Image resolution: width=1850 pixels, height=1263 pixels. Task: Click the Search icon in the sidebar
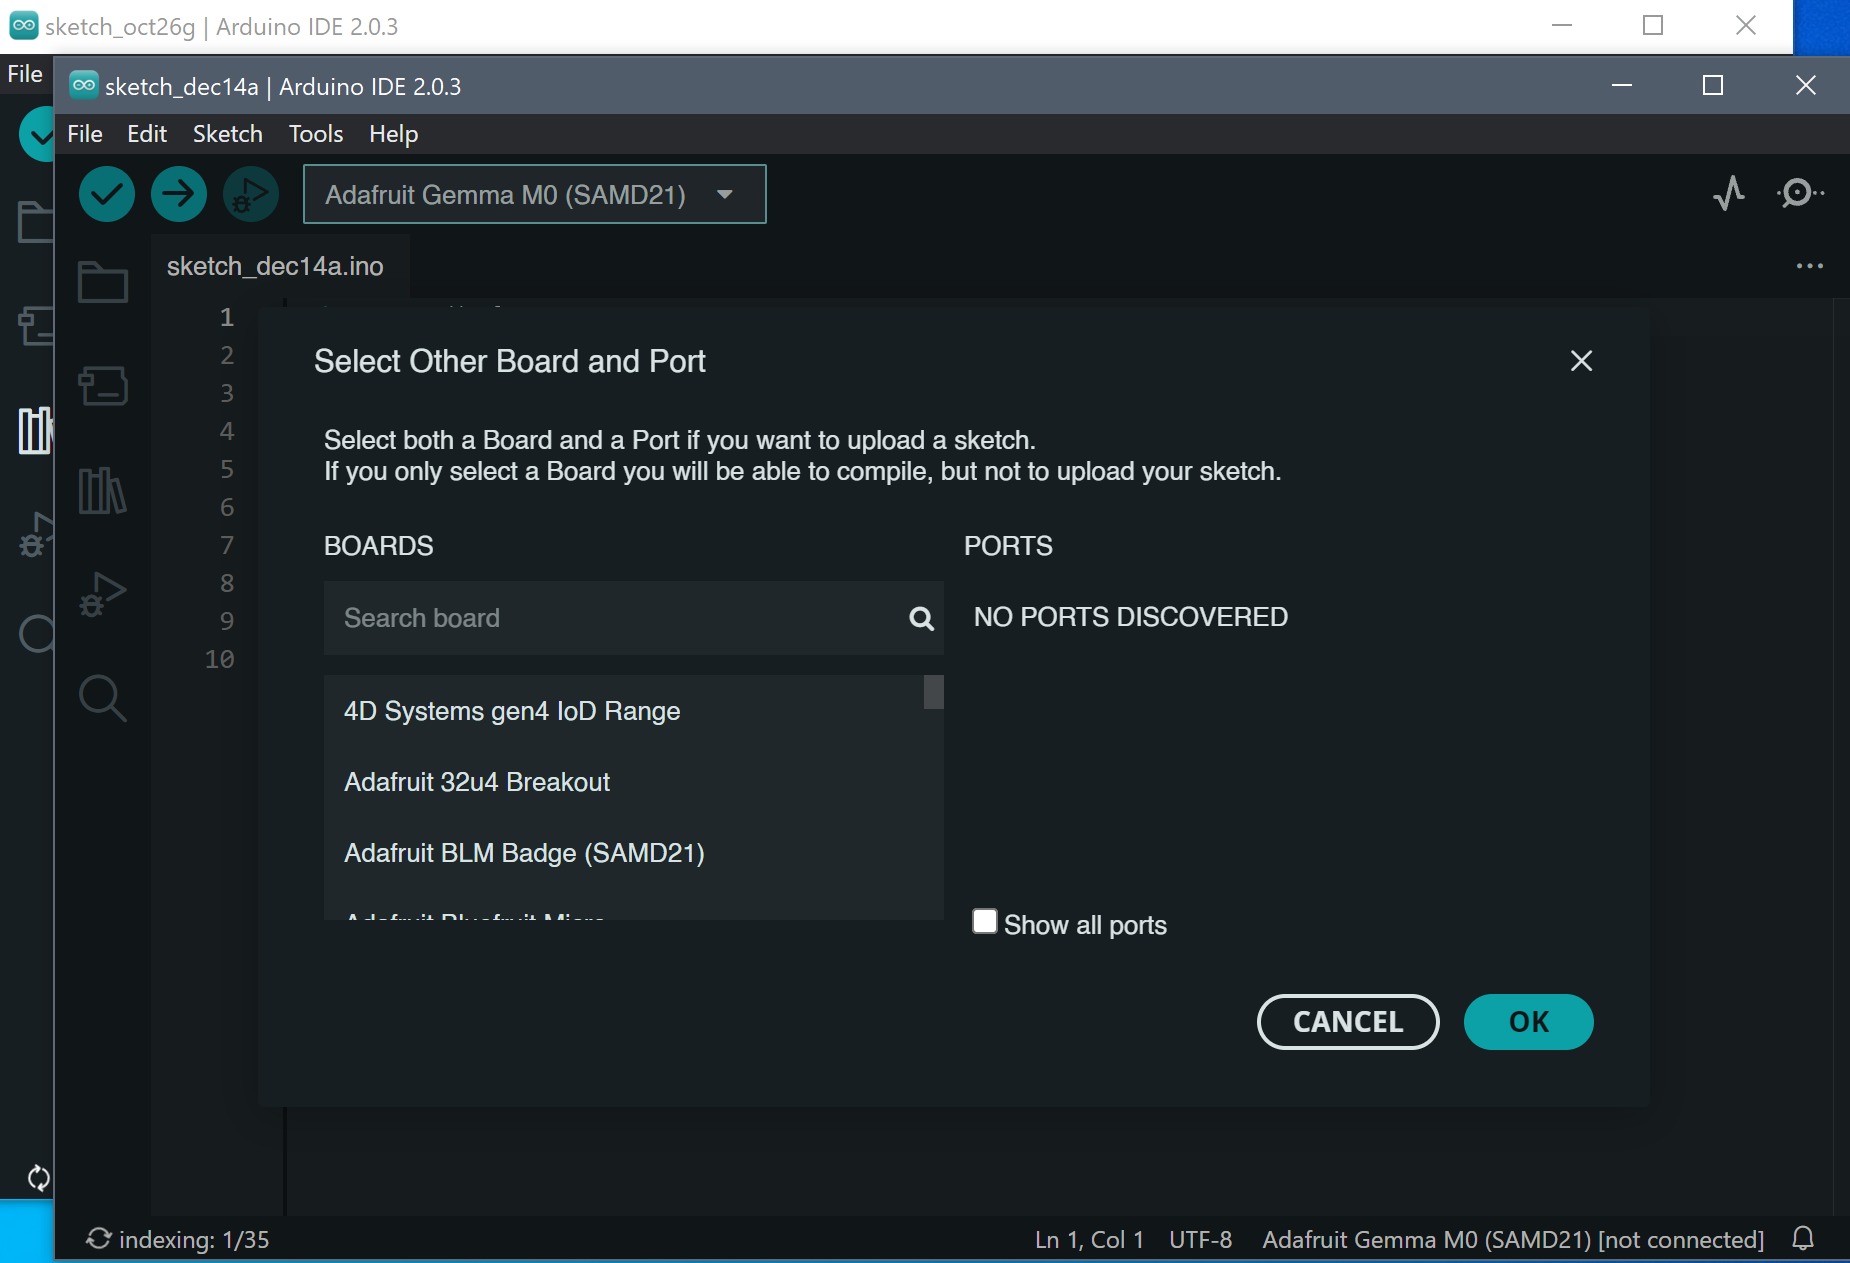pos(103,698)
